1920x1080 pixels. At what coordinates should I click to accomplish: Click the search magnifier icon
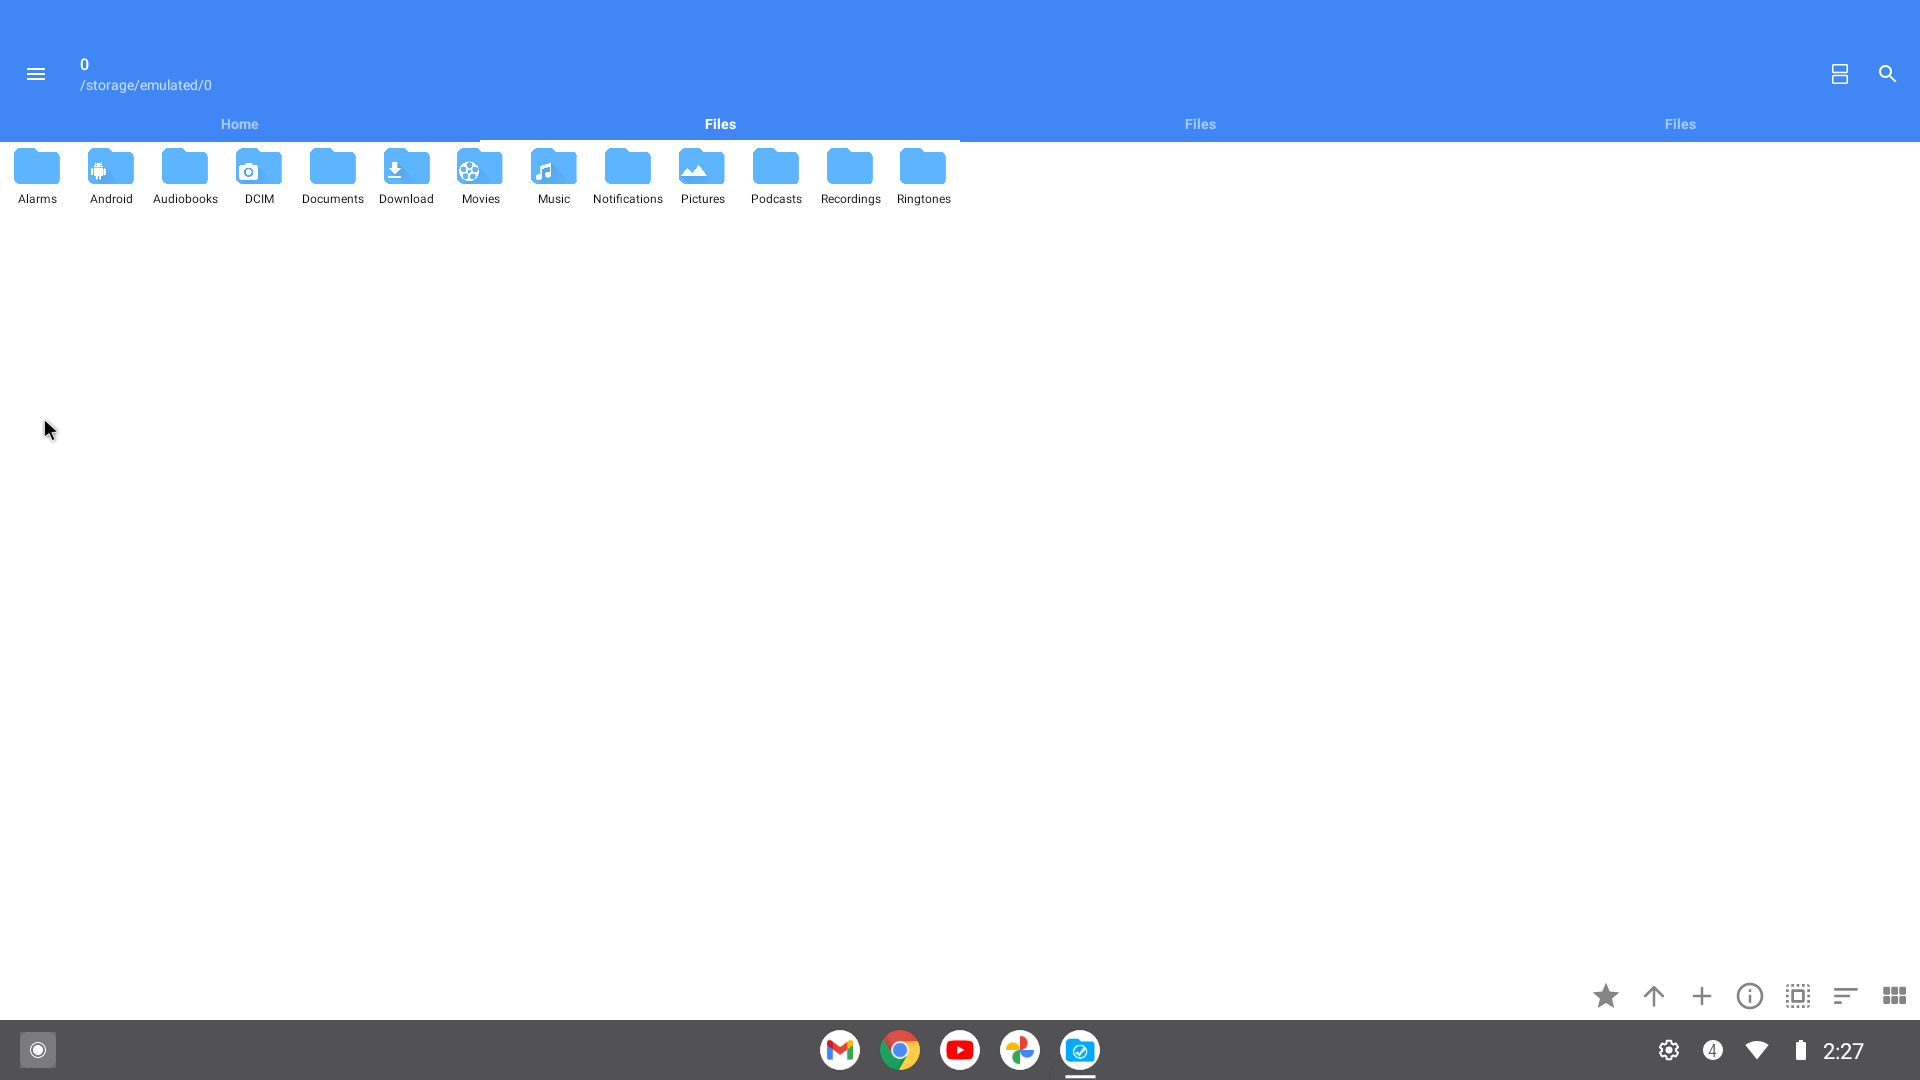tap(1887, 74)
